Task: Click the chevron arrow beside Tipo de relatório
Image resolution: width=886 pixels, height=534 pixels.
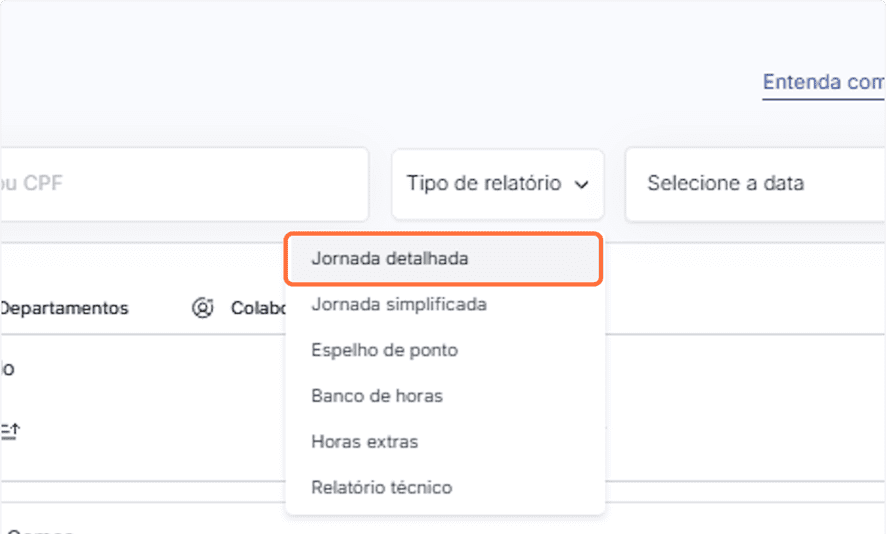Action: click(x=582, y=184)
